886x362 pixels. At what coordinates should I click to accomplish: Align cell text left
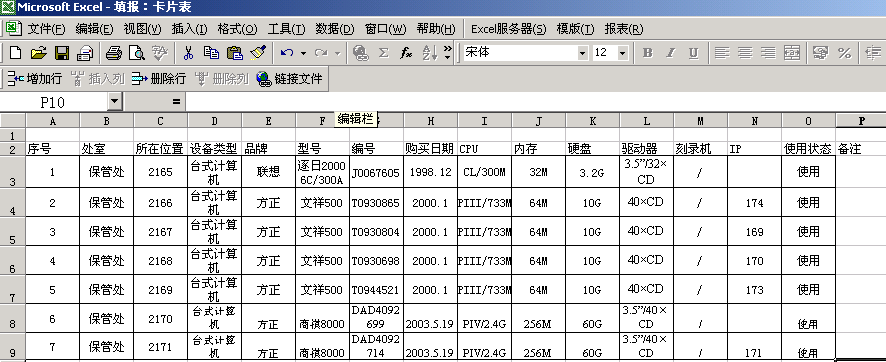pyautogui.click(x=722, y=53)
